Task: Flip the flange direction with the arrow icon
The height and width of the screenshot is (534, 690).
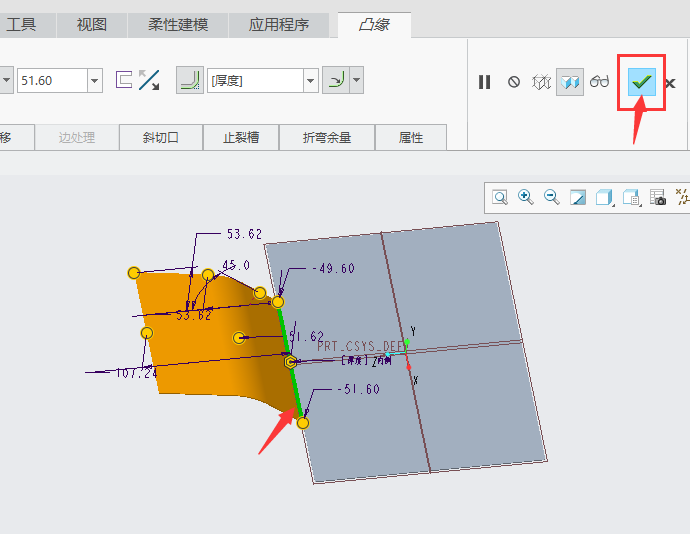Action: pos(149,80)
